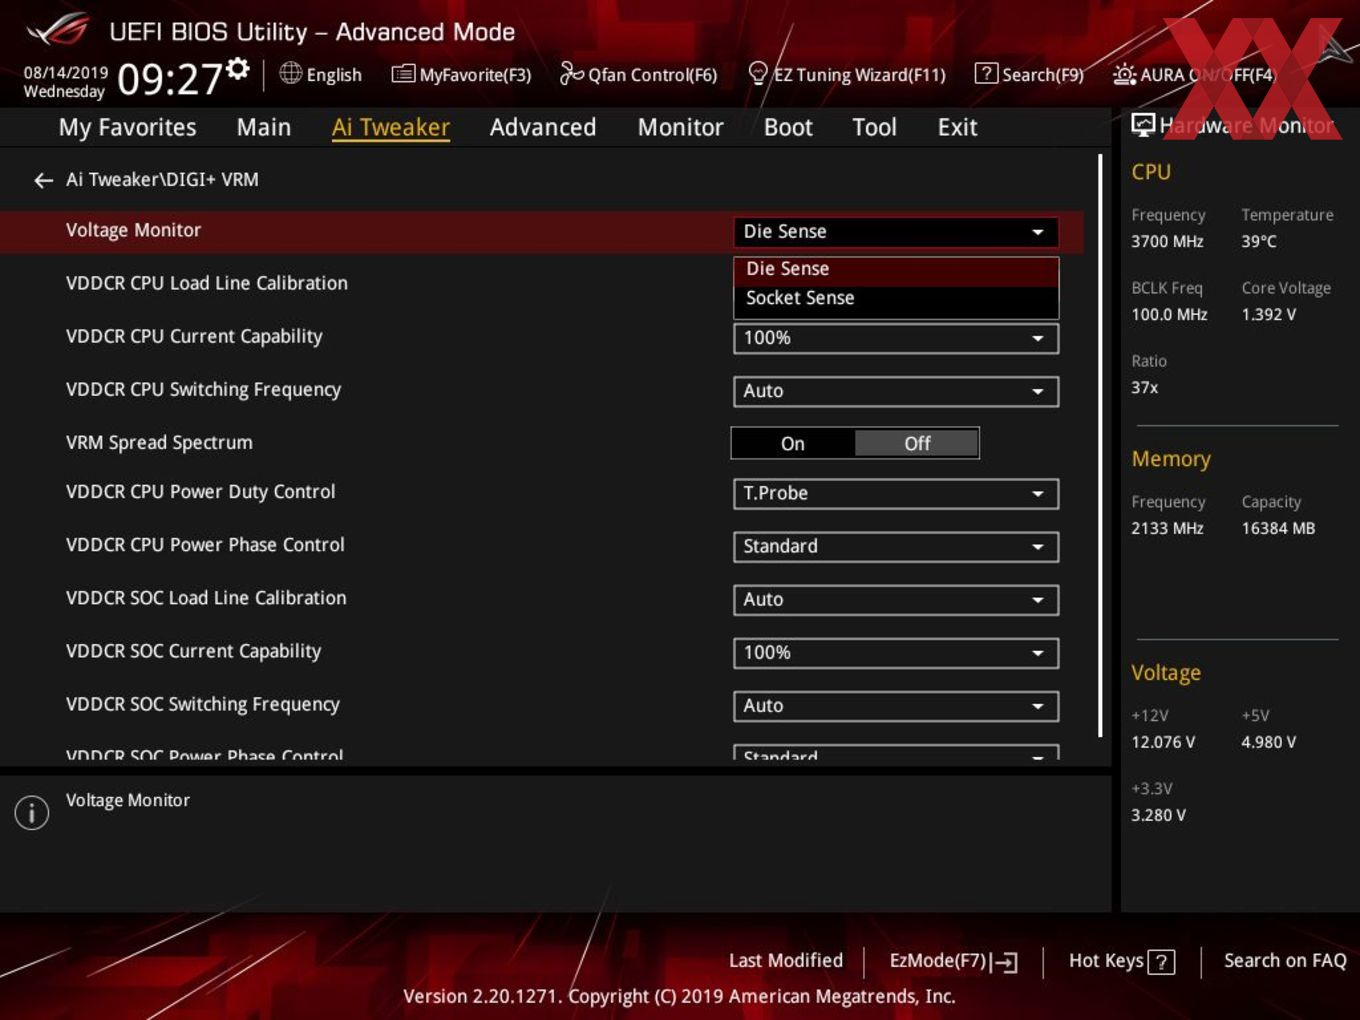Switch to Boot tab
1360x1020 pixels.
point(788,128)
